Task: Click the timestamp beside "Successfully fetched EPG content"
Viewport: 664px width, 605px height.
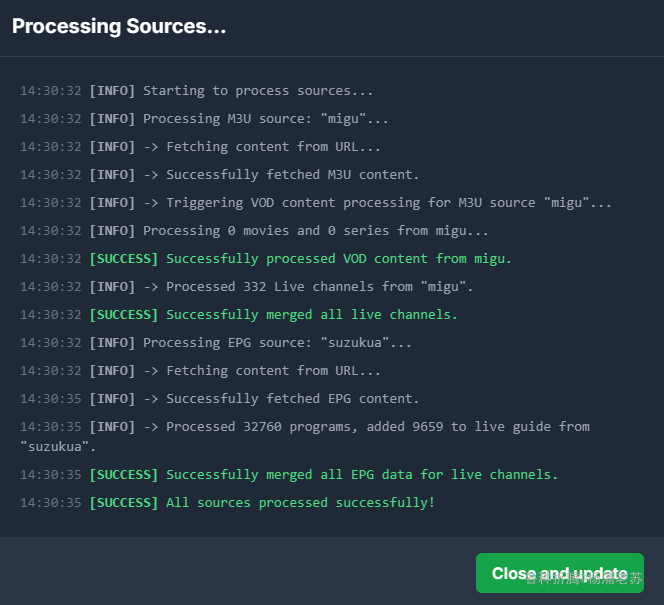Action: (50, 399)
